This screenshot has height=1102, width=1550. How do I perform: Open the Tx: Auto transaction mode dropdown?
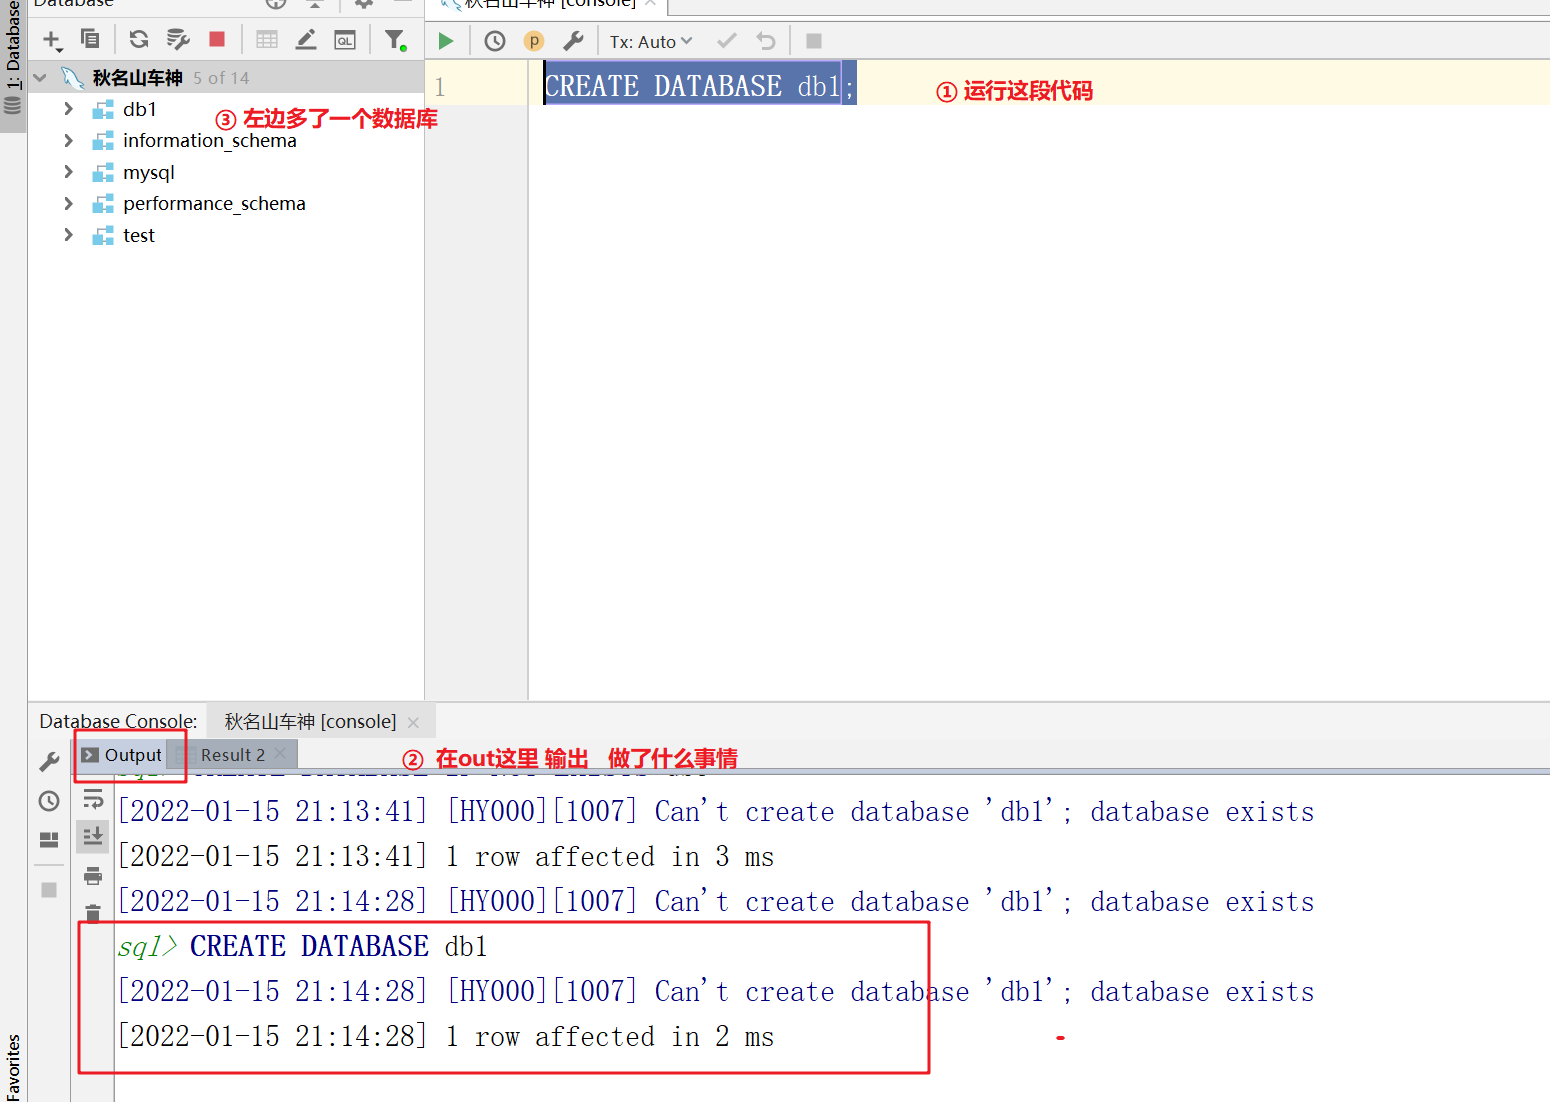(651, 42)
